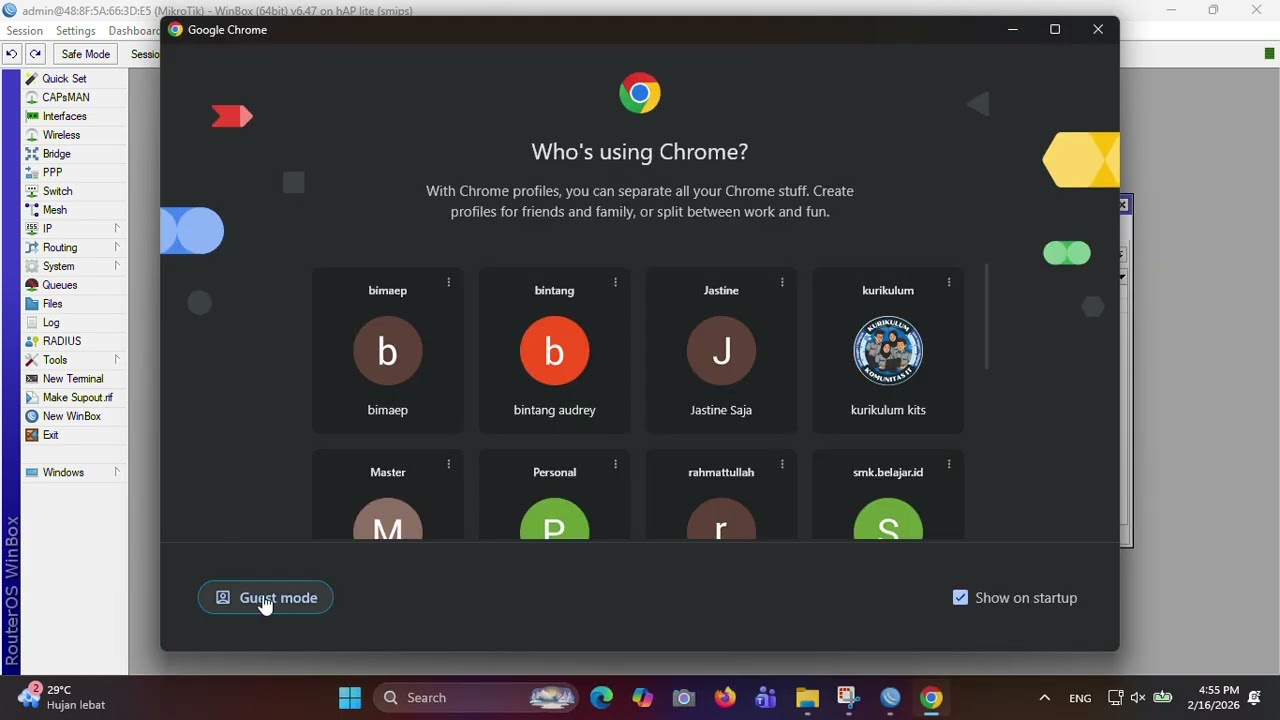1280x720 pixels.
Task: Open the Session menu in WinBox
Action: 25,31
